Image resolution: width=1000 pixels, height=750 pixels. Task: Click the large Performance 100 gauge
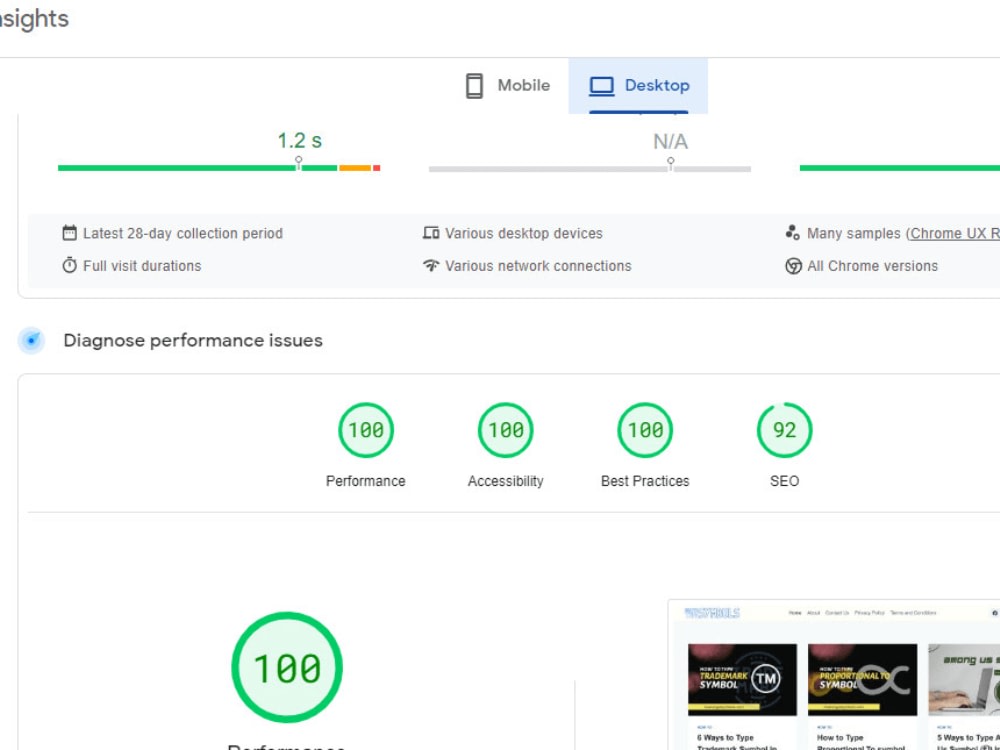tap(287, 667)
